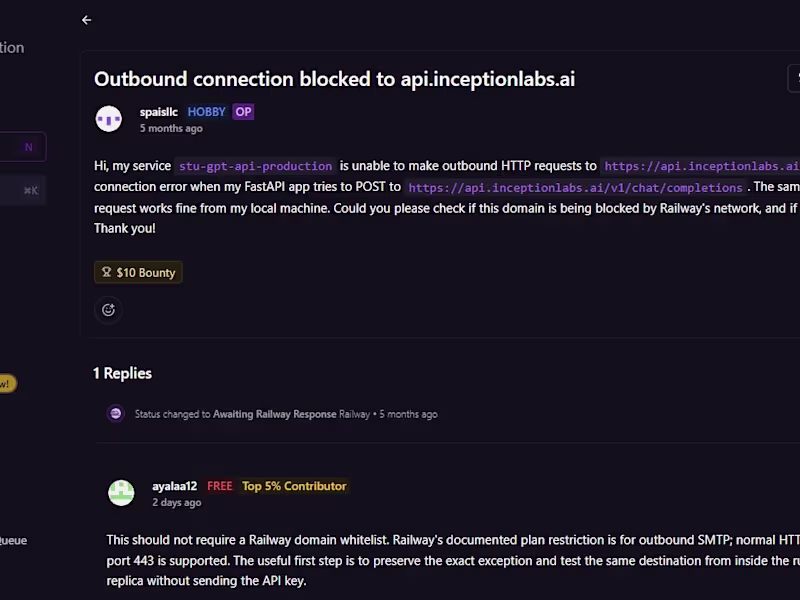Click the search field with ⌘K shortcut
Screen dimensions: 800x600
(23, 190)
